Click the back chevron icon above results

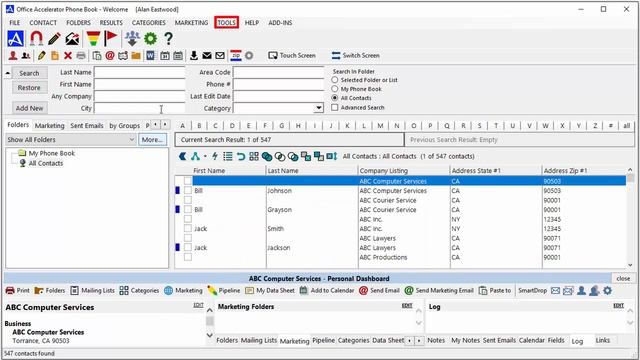pyautogui.click(x=183, y=156)
